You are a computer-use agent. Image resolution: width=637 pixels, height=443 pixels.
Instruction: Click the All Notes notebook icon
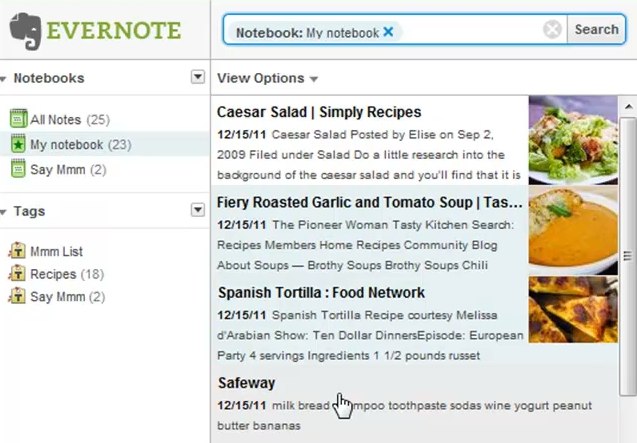pos(18,119)
